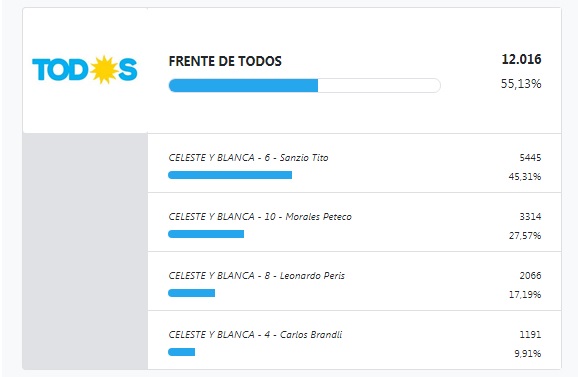Open the Sanzio Tito list entry
Viewport: 578px width, 377px height.
click(x=355, y=163)
